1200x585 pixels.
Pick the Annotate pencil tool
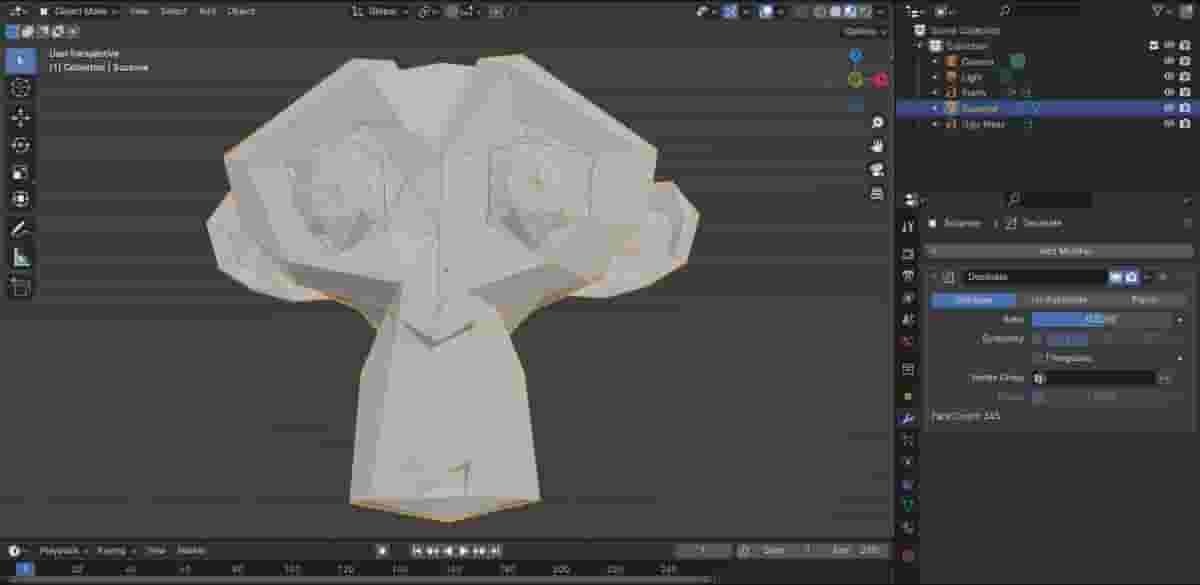(x=20, y=229)
